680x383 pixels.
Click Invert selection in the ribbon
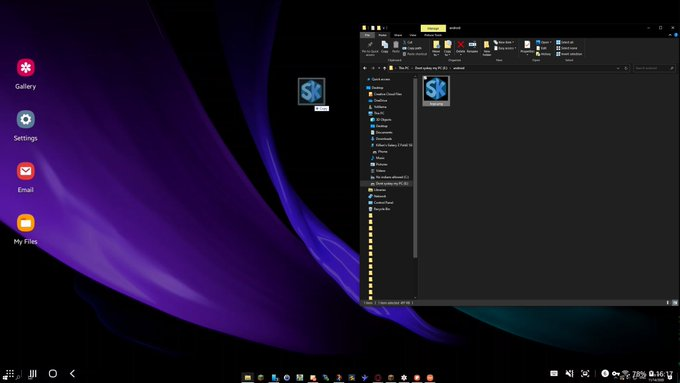(569, 54)
